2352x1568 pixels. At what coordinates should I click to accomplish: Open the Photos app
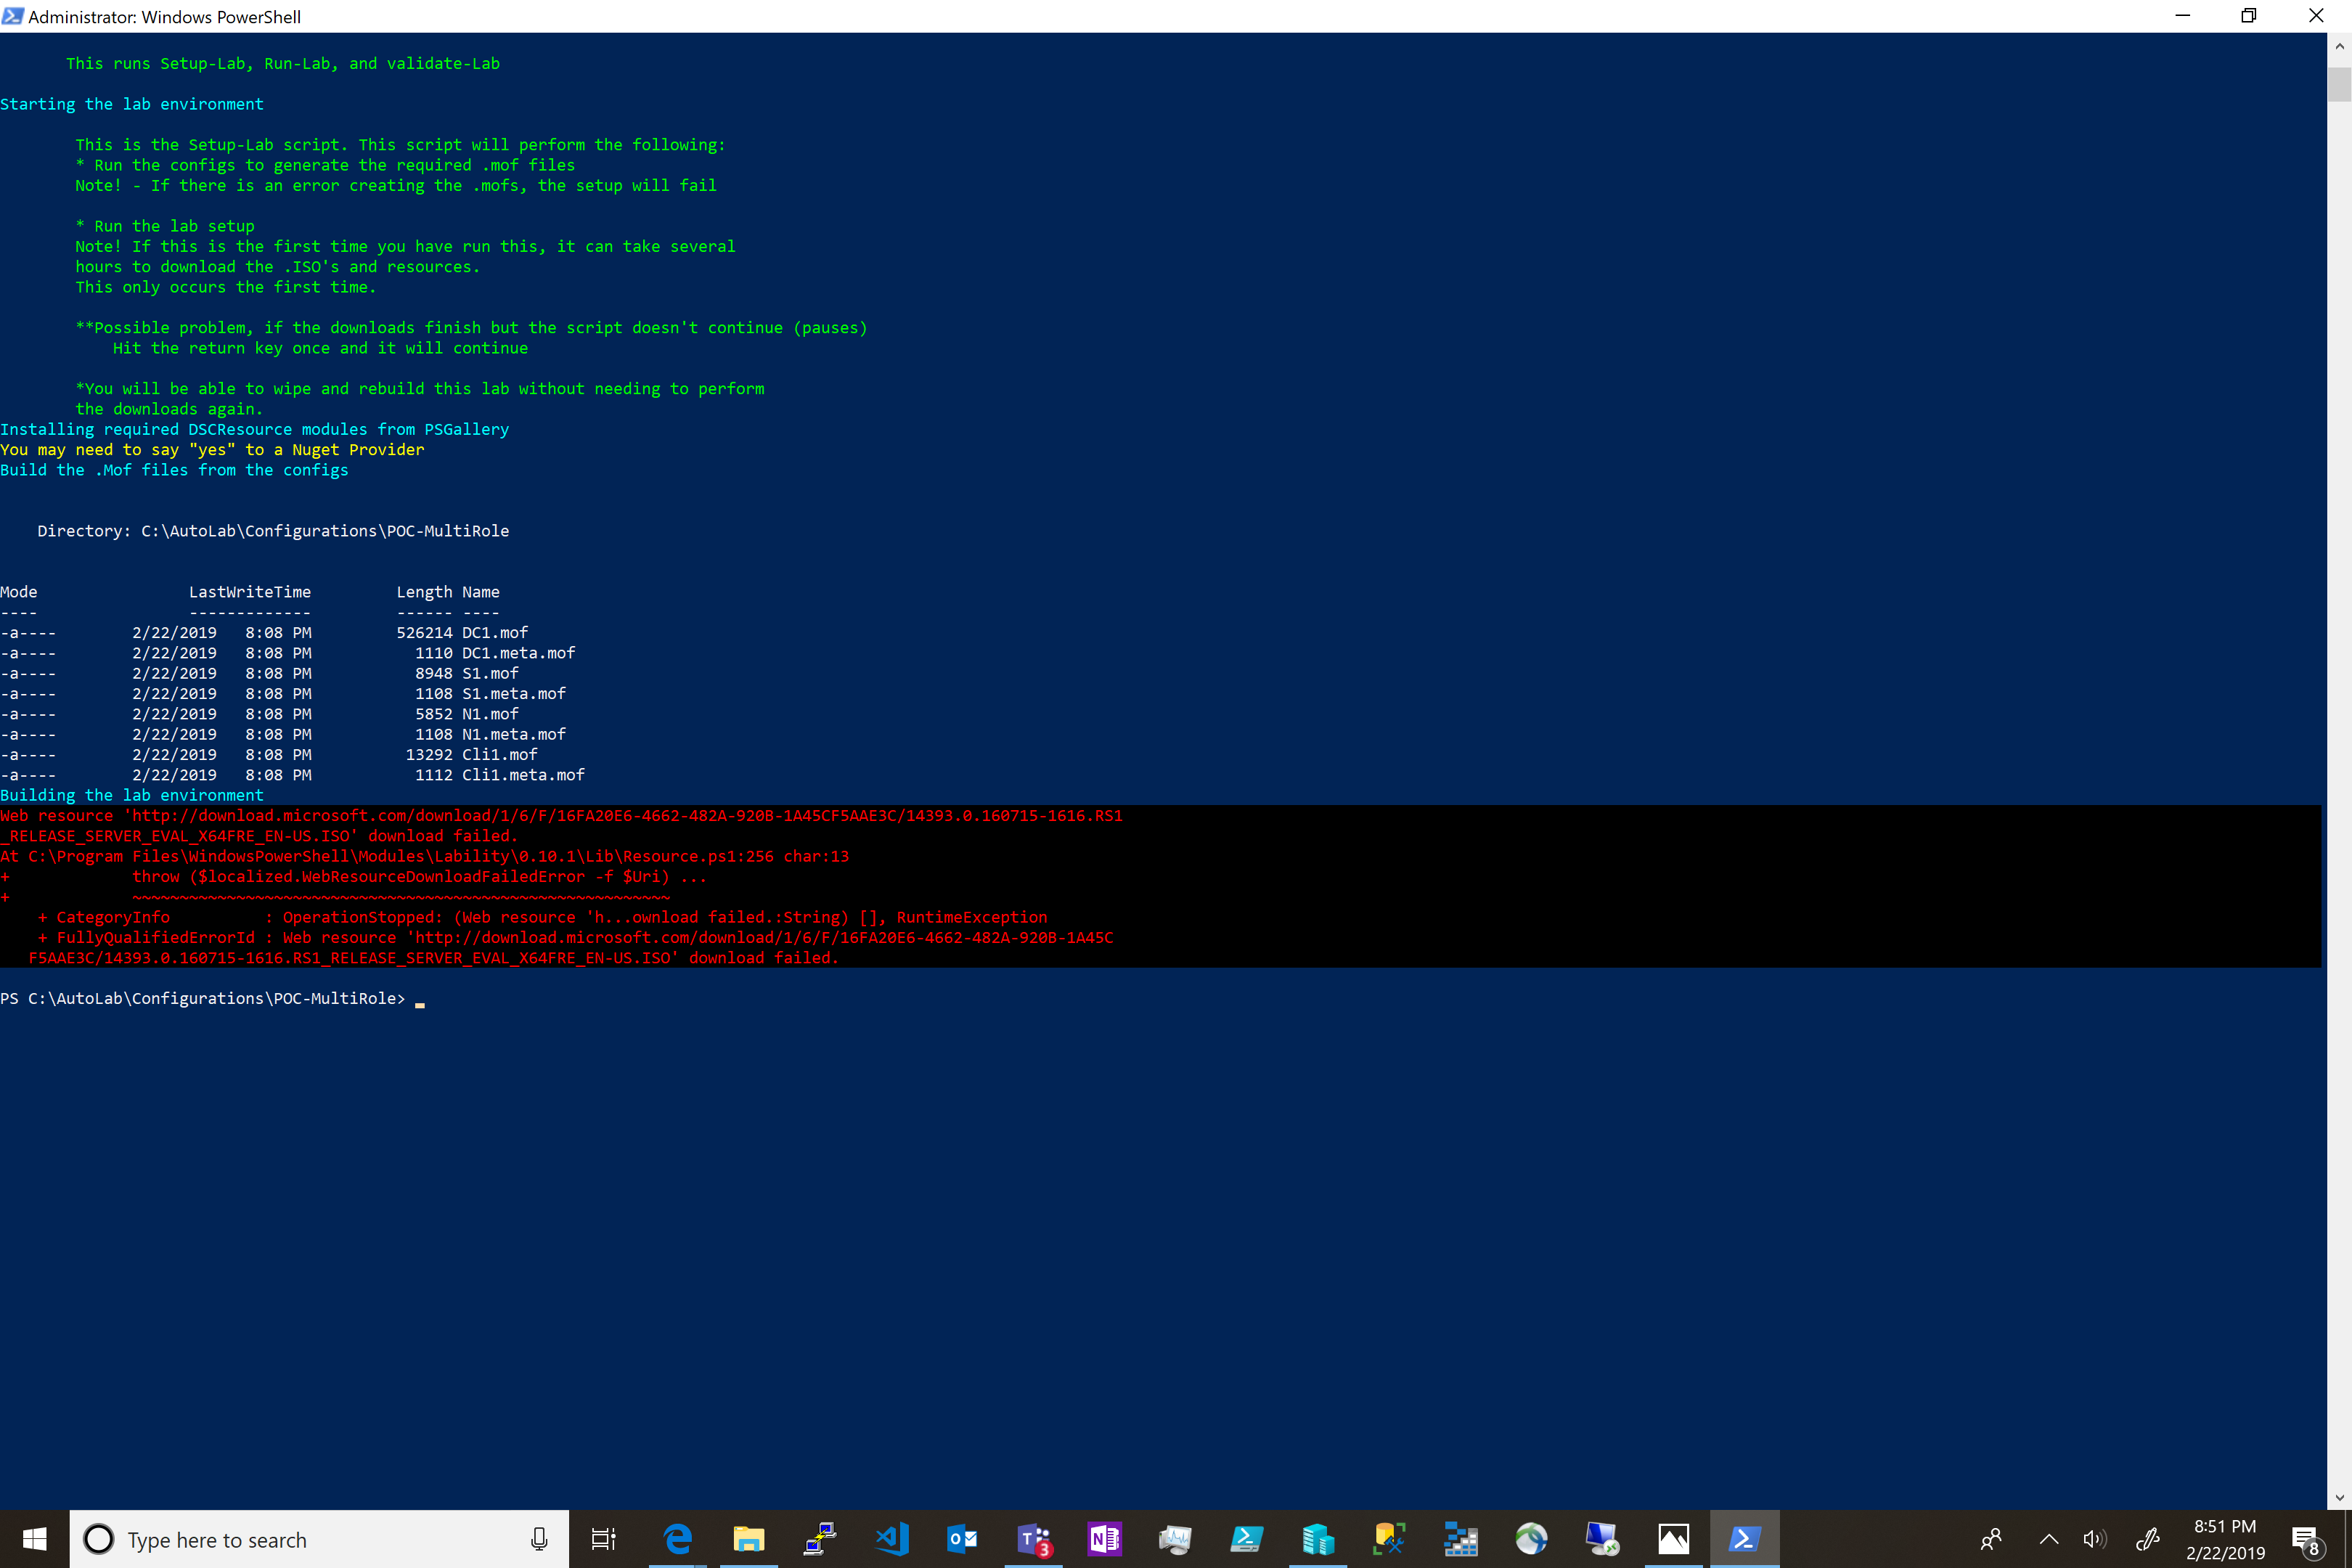click(1675, 1540)
